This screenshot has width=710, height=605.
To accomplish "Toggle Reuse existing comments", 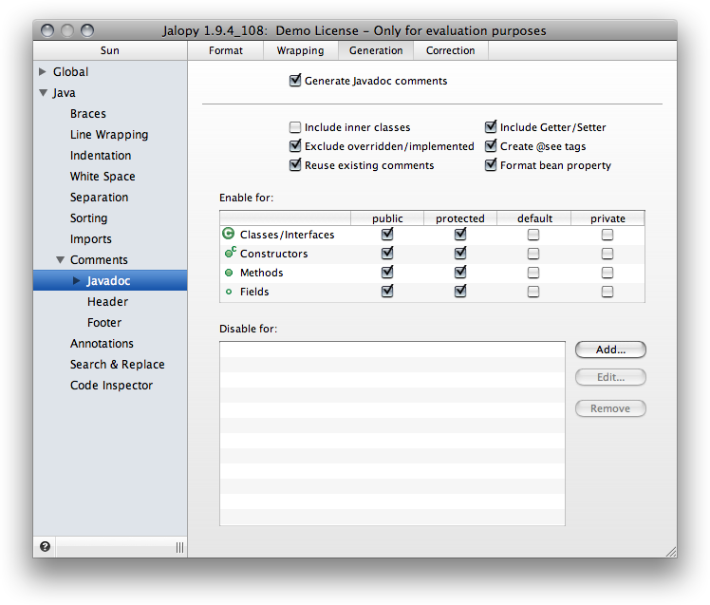I will pyautogui.click(x=295, y=165).
